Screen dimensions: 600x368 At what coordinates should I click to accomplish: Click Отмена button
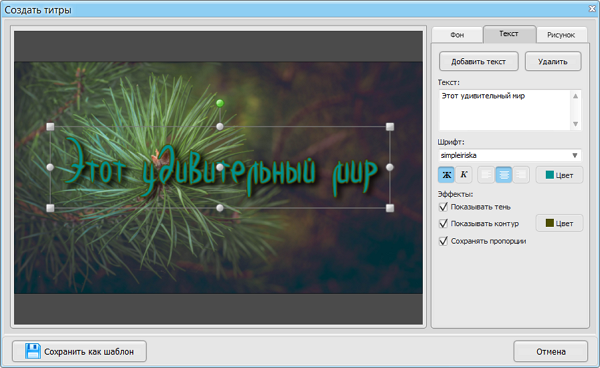click(x=550, y=351)
